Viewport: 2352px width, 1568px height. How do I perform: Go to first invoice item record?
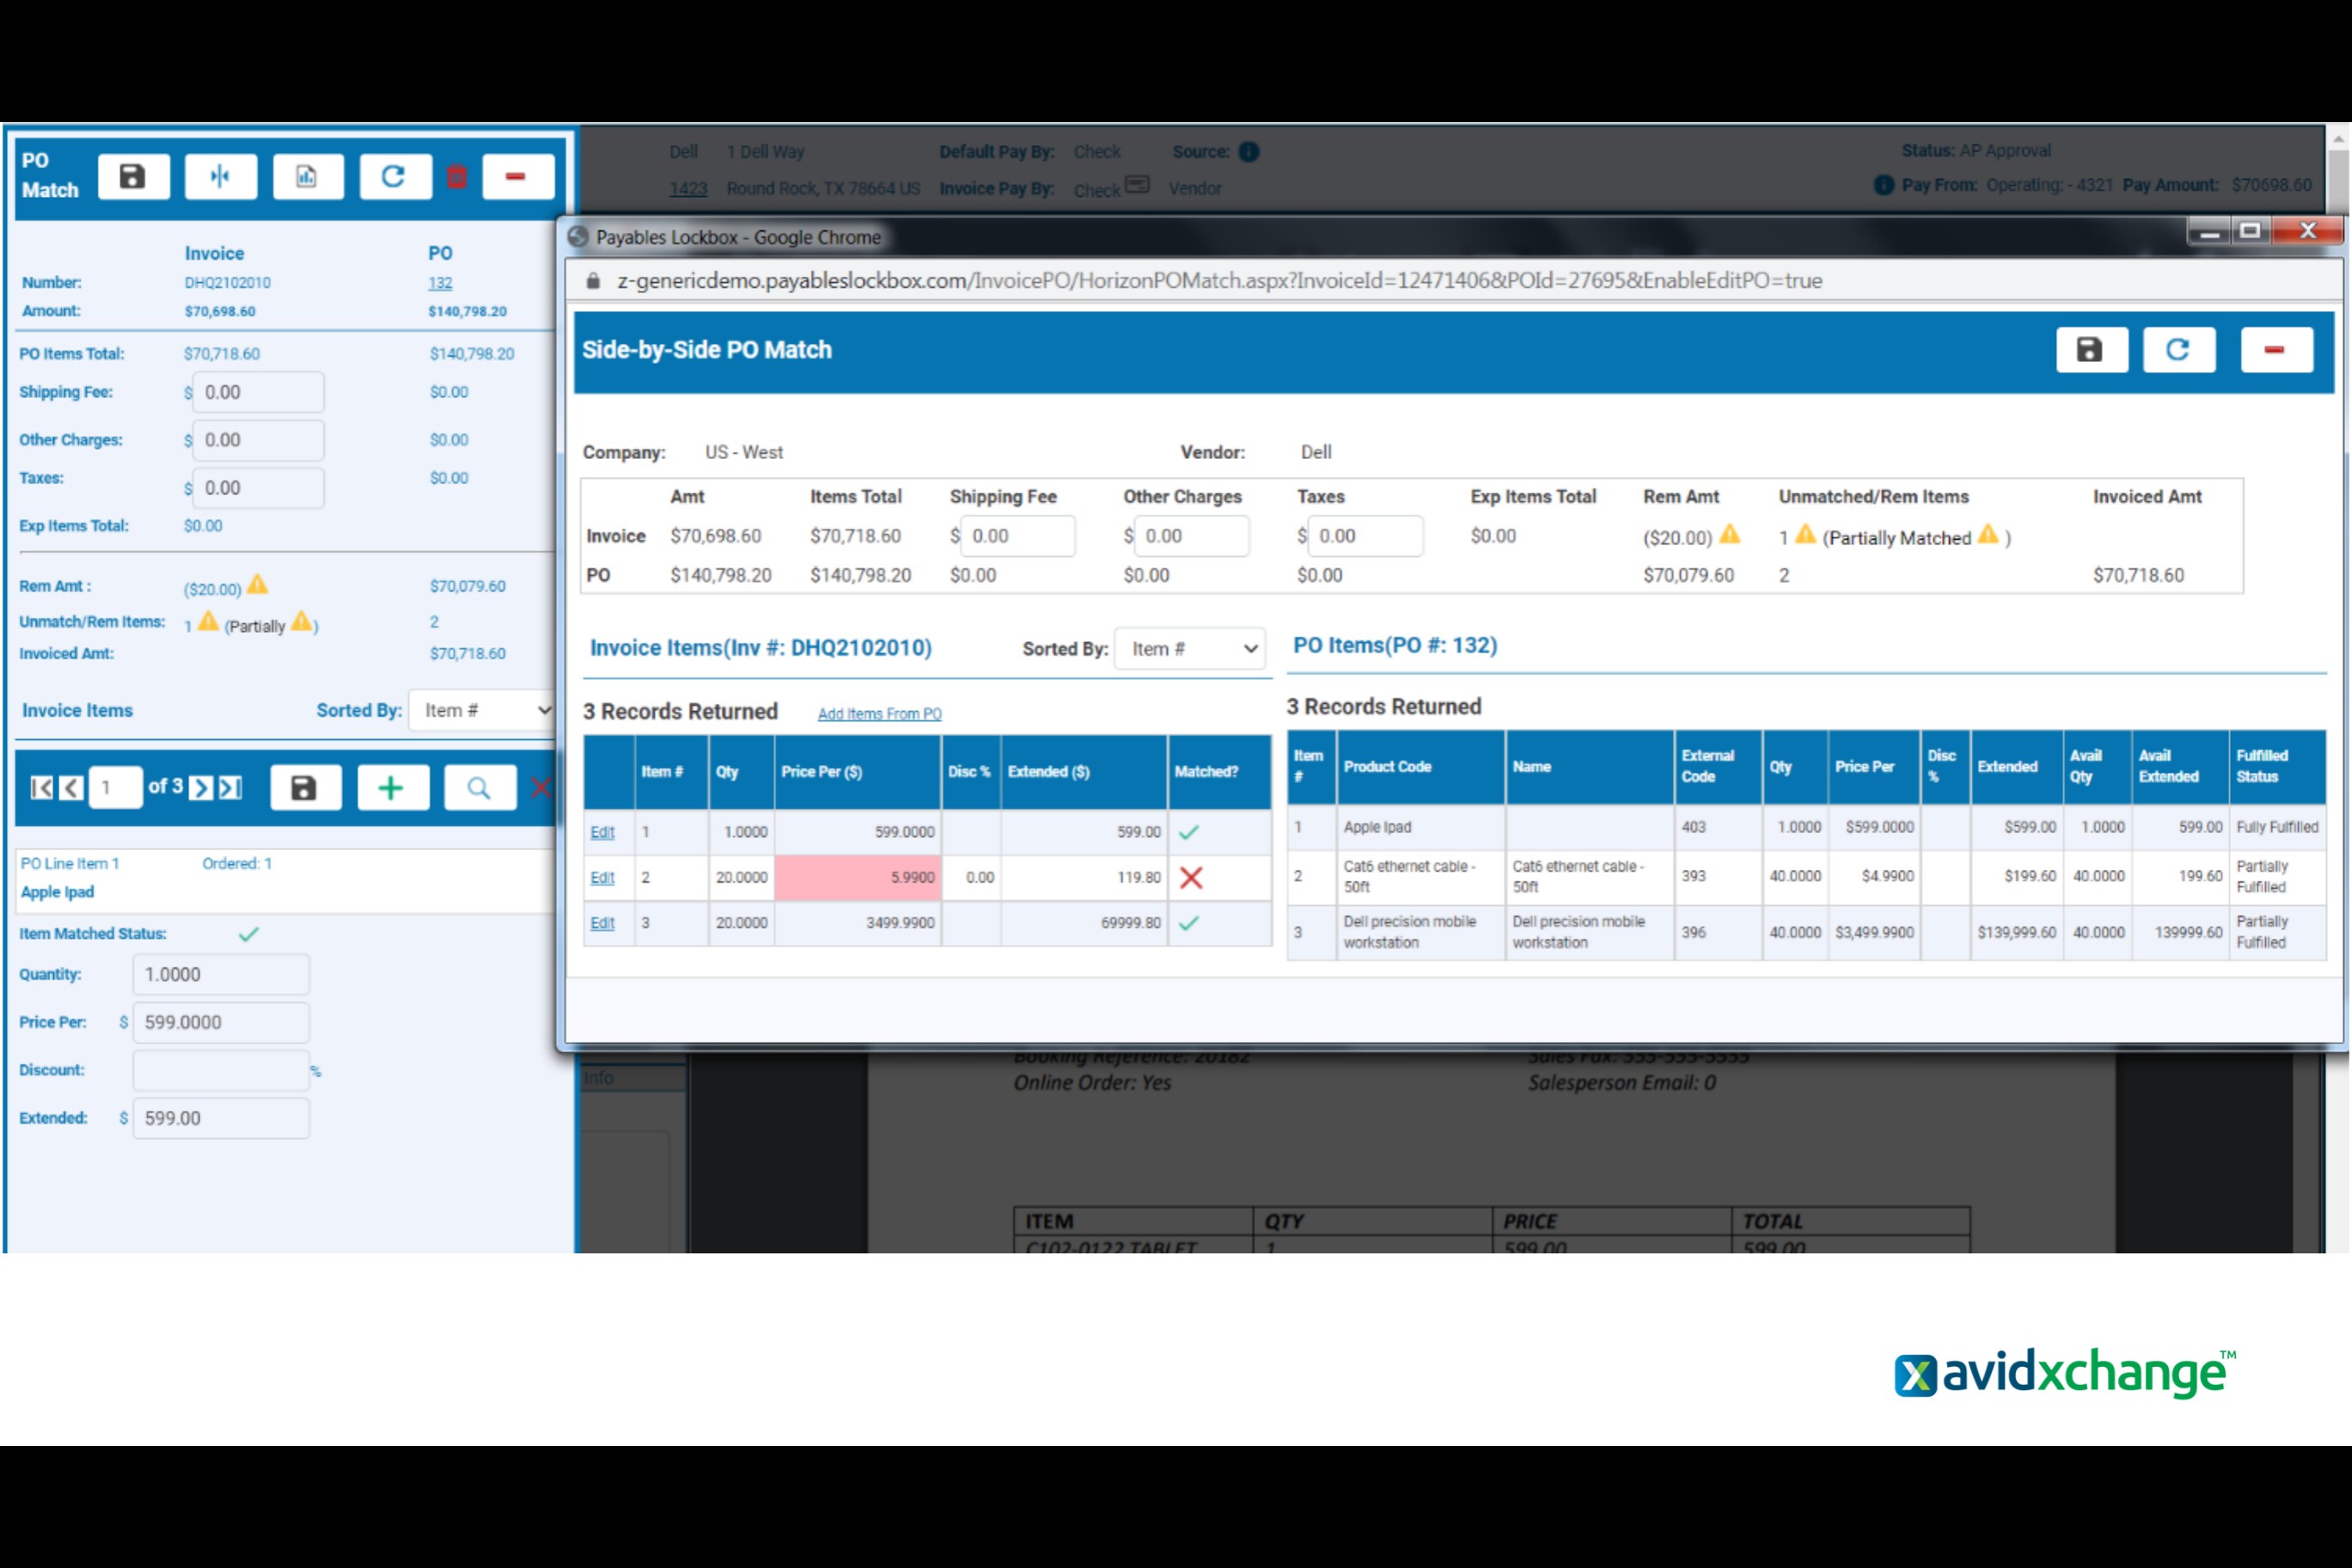42,788
